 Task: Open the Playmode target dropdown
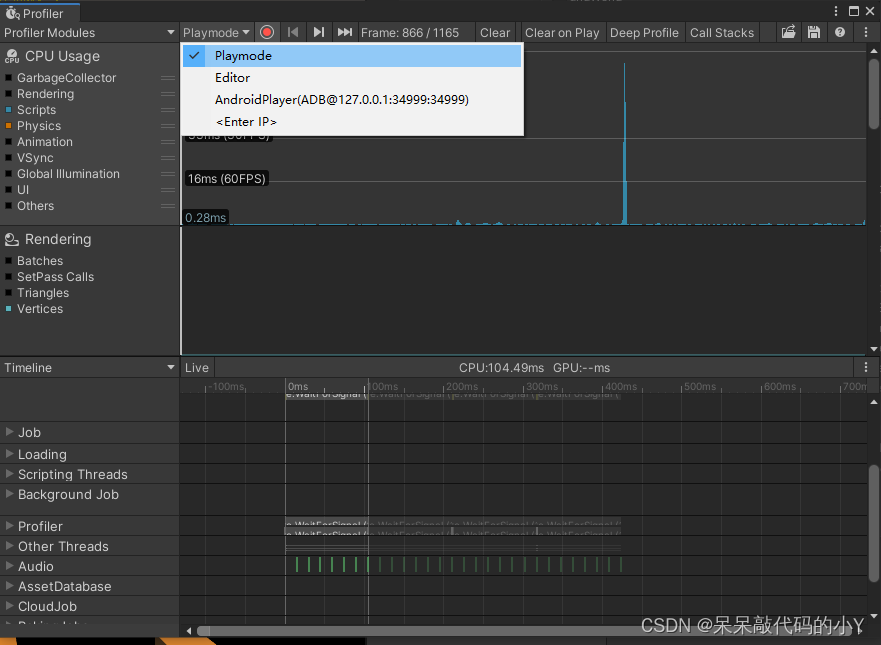click(216, 33)
